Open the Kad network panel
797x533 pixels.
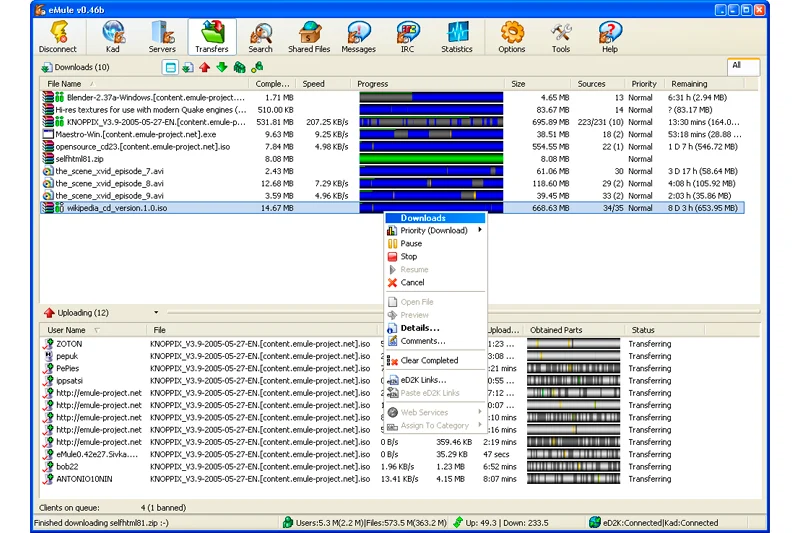pos(113,37)
